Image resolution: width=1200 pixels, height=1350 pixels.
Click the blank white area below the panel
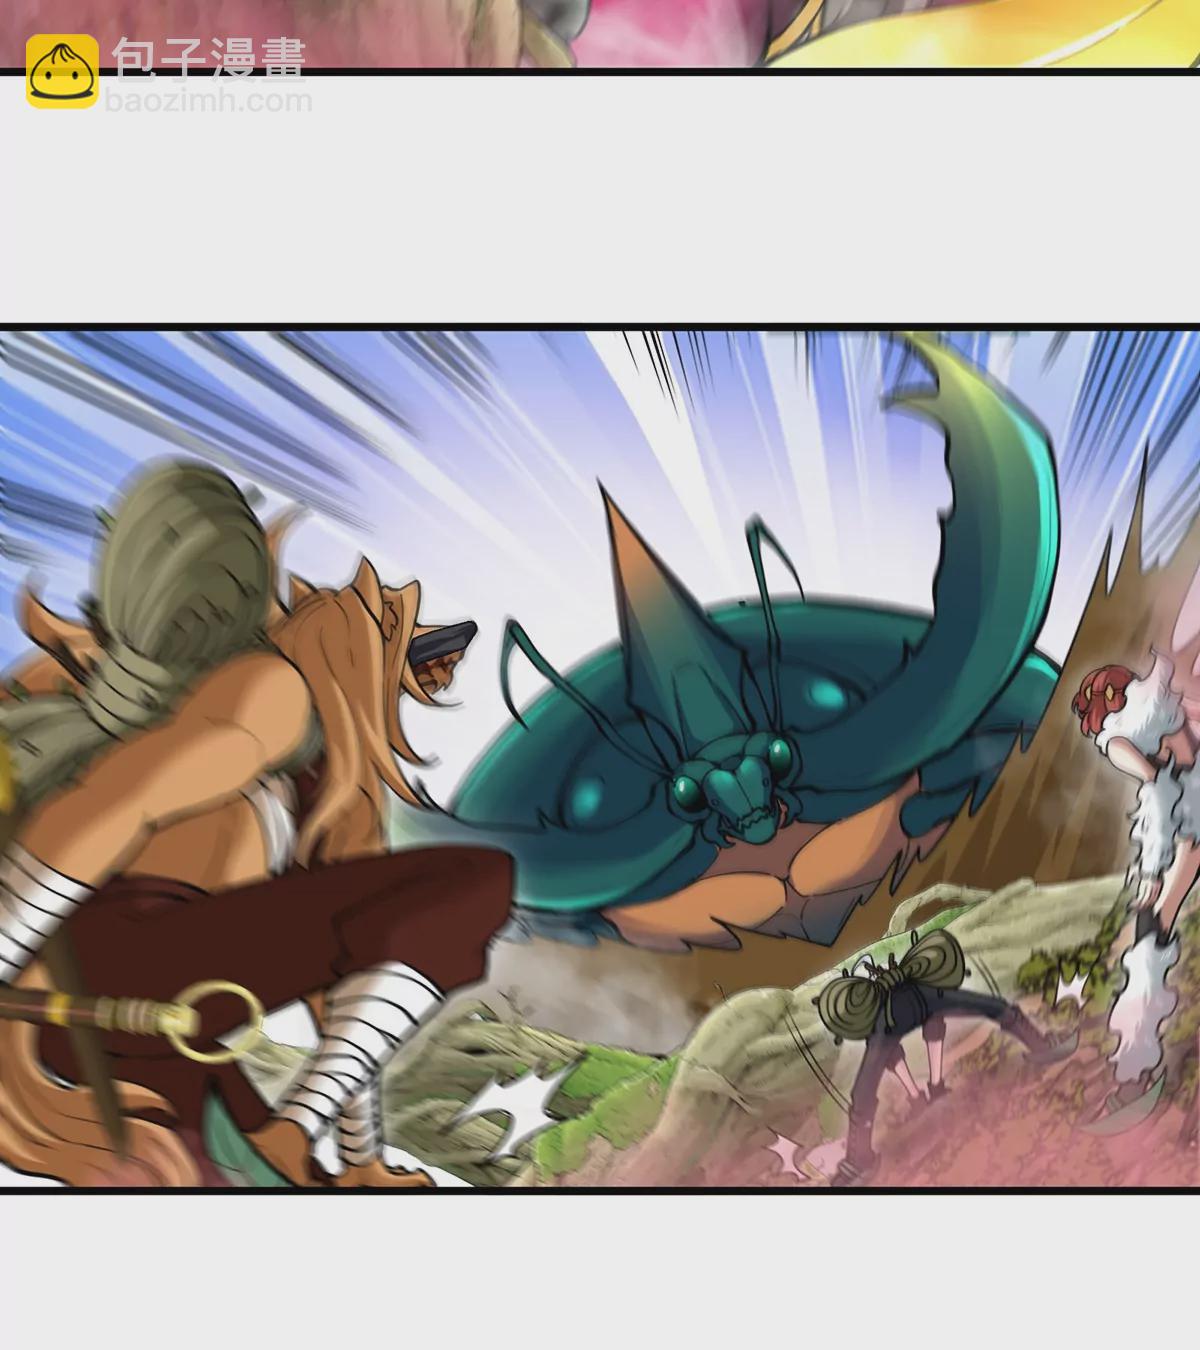click(x=600, y=1270)
